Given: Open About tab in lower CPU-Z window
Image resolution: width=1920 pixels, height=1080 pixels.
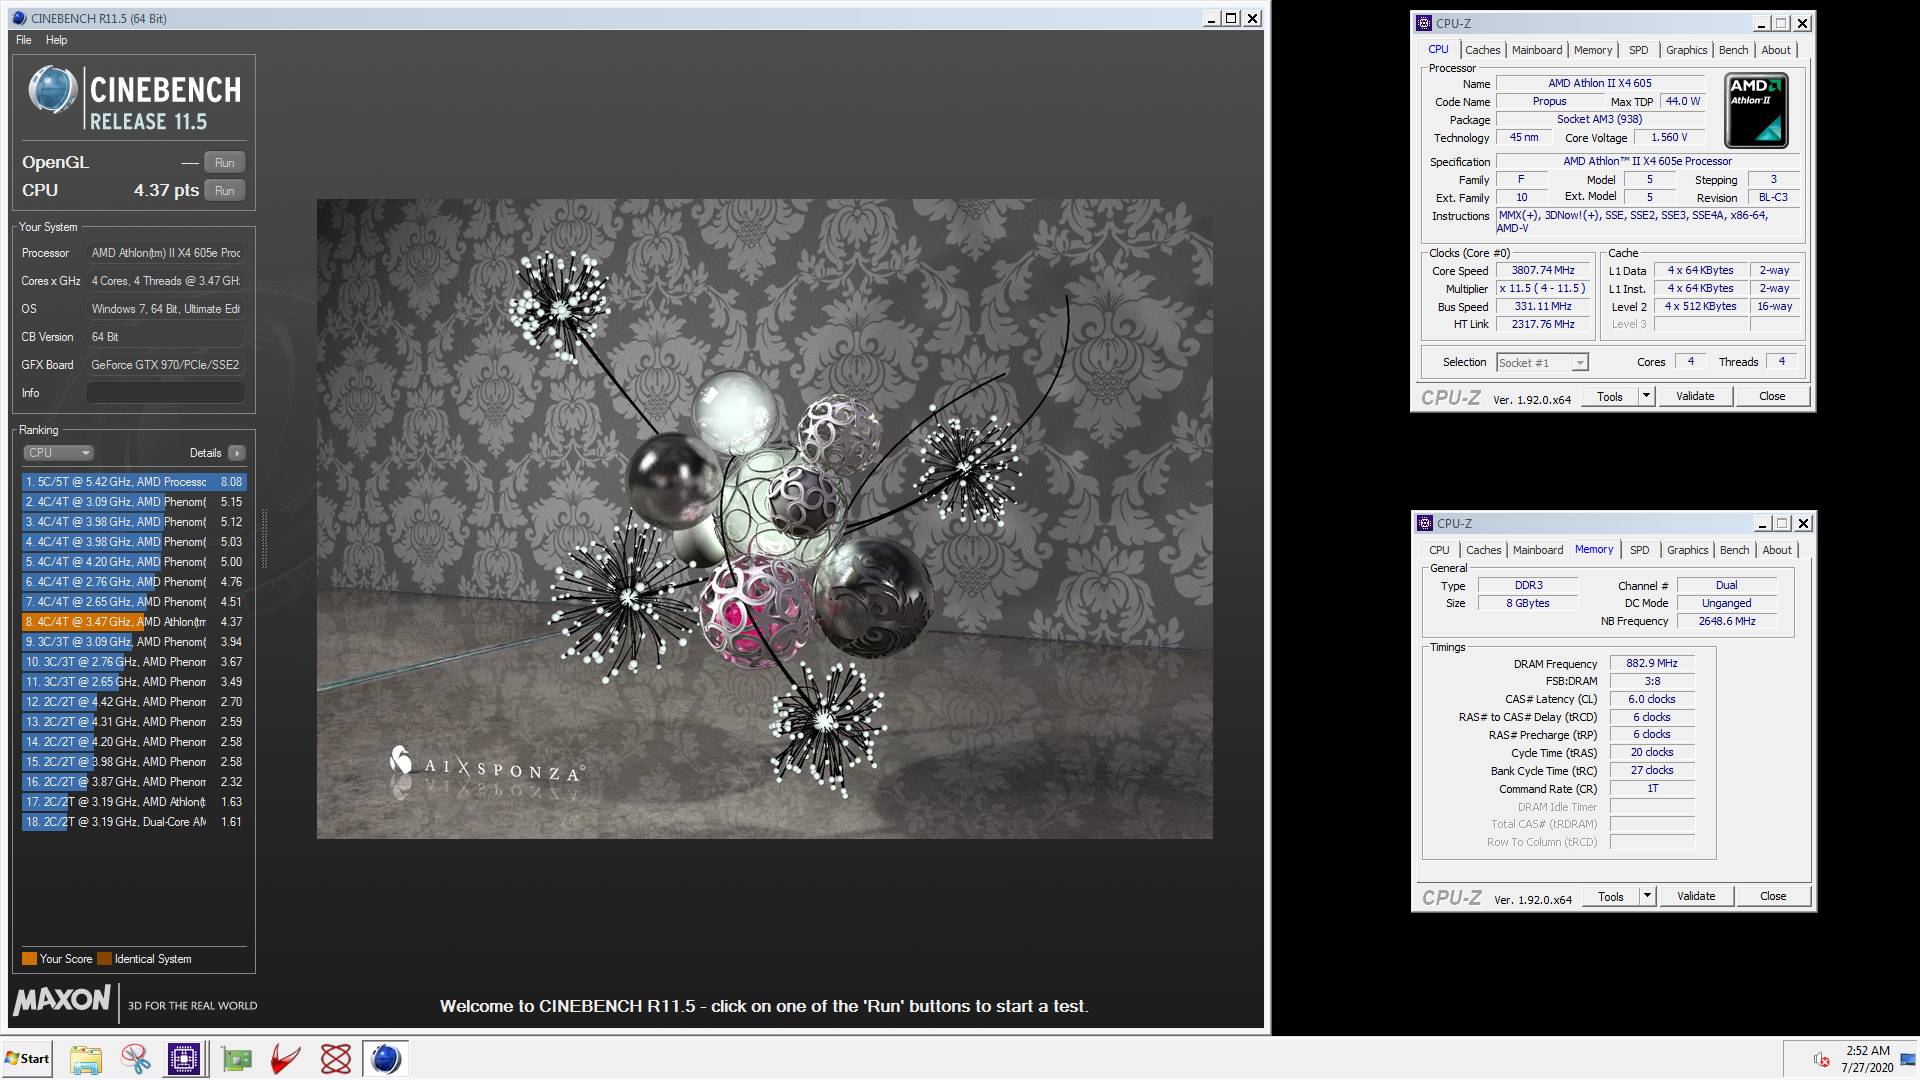Looking at the screenshot, I should point(1777,550).
